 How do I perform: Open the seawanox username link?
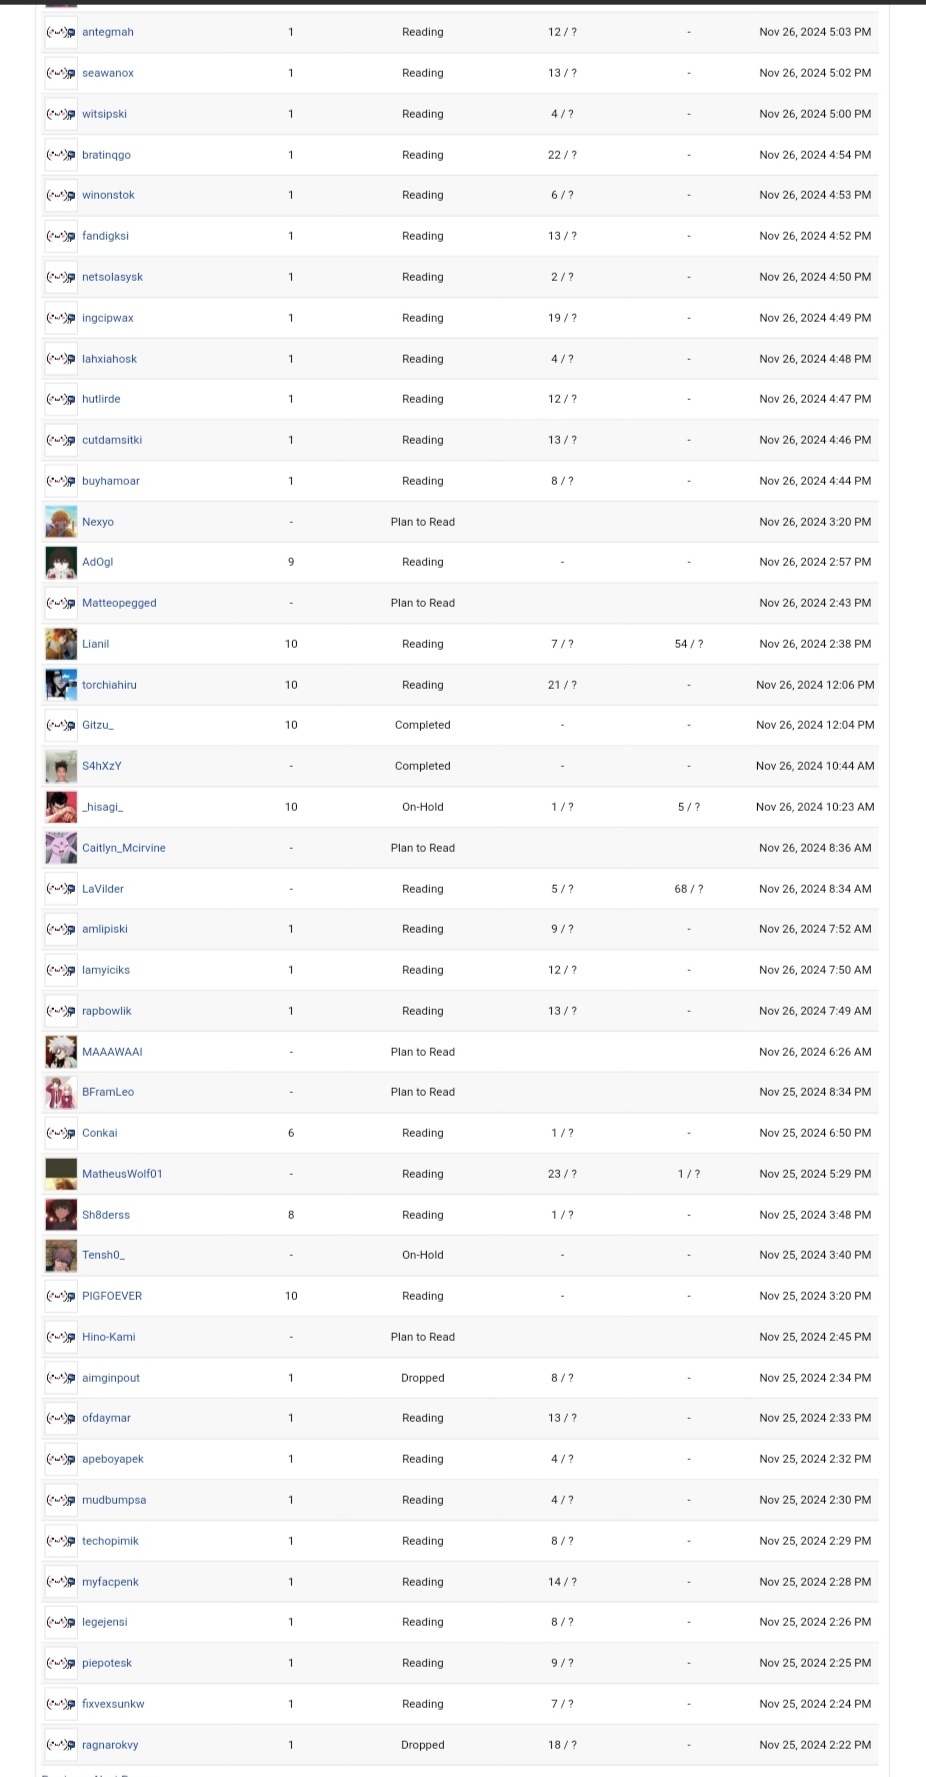point(108,73)
